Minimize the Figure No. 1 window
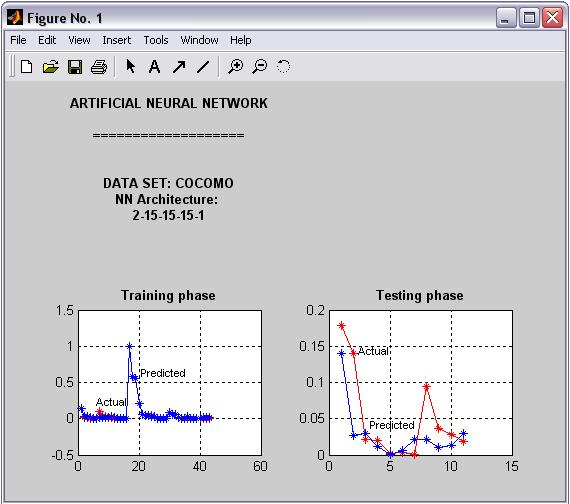 pyautogui.click(x=506, y=18)
